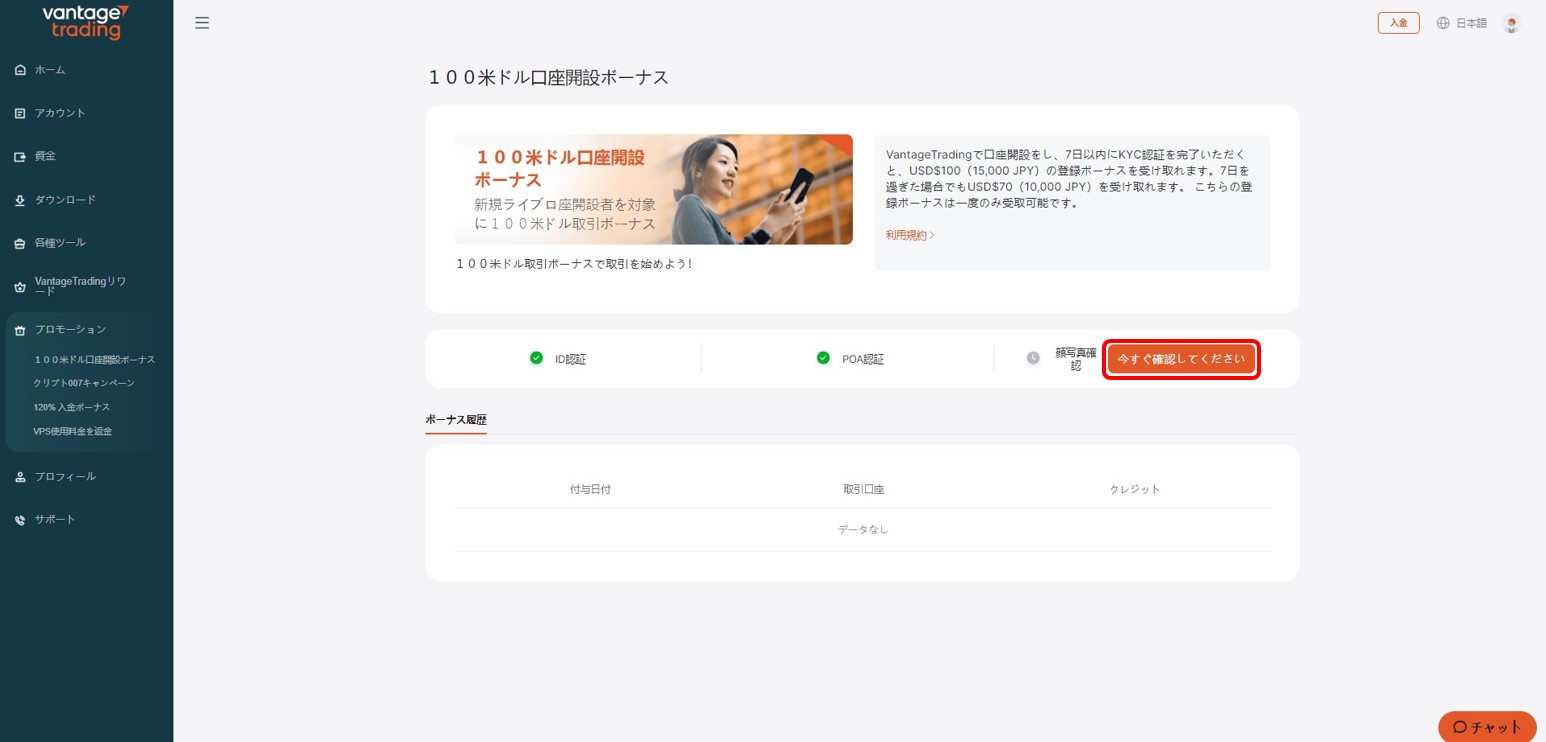Select １００米ドル口座開設ボーナス in the sidebar
Screen dimensions: 1546x742
point(94,360)
